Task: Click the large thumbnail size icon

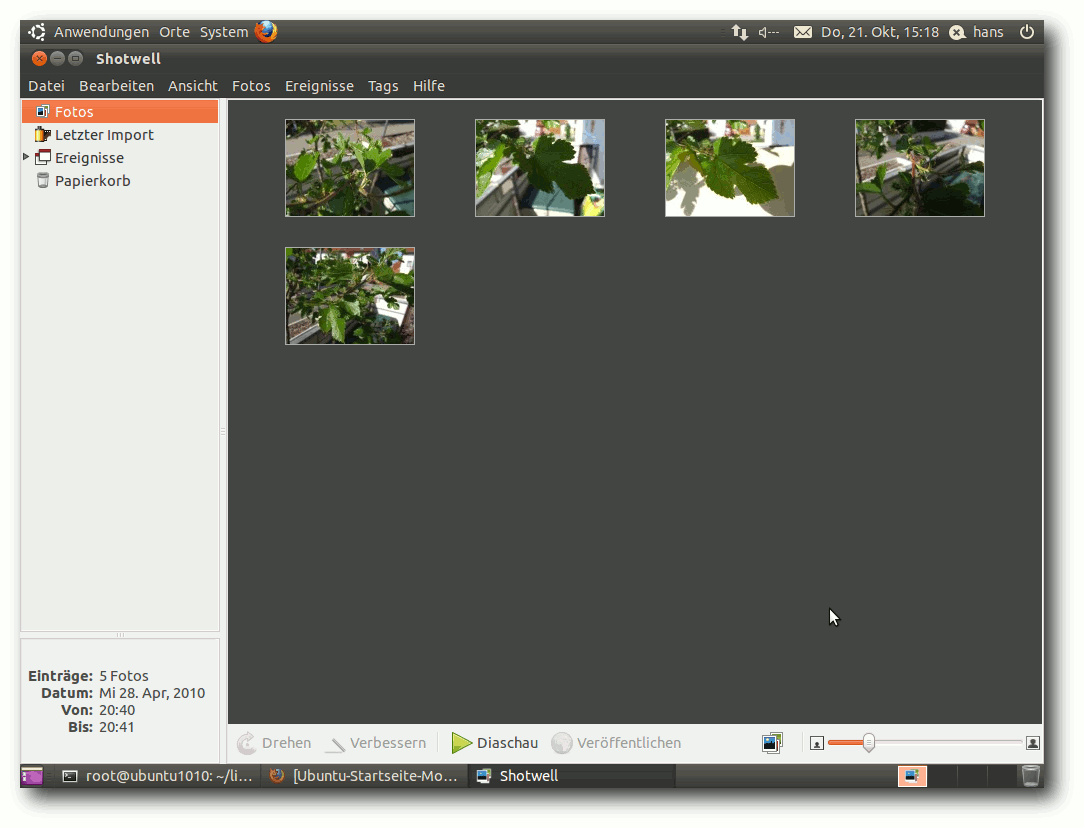Action: tap(1033, 743)
